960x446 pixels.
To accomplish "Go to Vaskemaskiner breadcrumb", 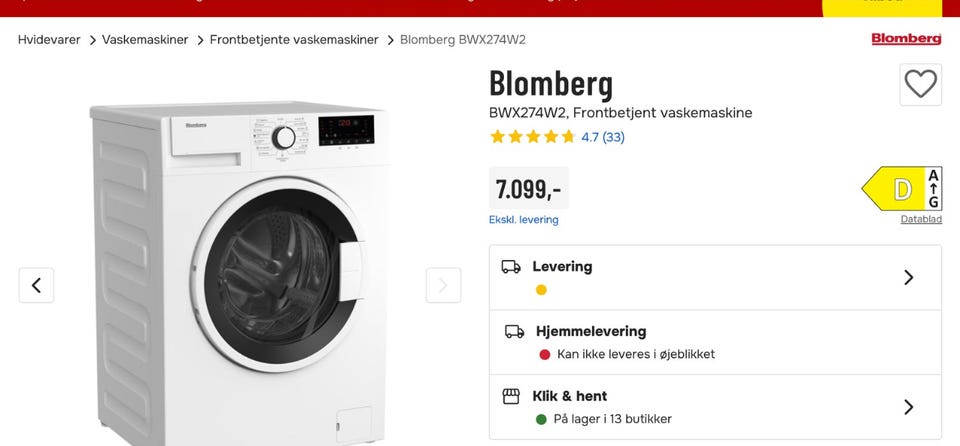I will pyautogui.click(x=145, y=40).
